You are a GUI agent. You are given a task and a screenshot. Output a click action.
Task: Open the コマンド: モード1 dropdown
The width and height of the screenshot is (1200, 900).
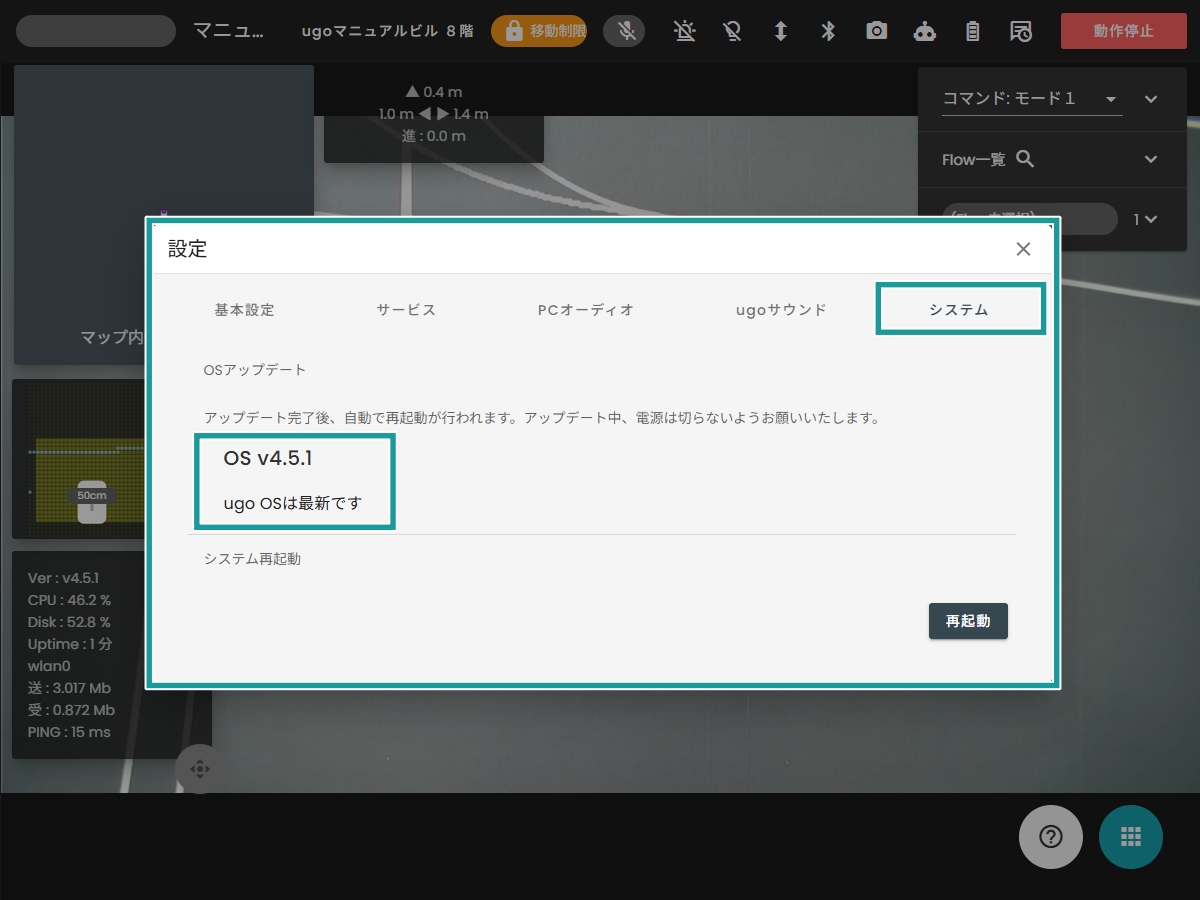point(1032,99)
